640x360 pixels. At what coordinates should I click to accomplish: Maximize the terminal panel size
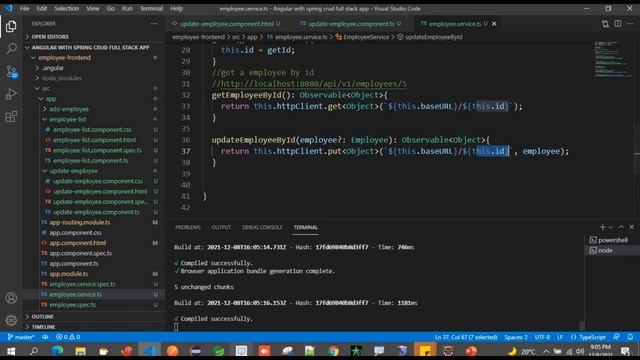click(x=621, y=227)
